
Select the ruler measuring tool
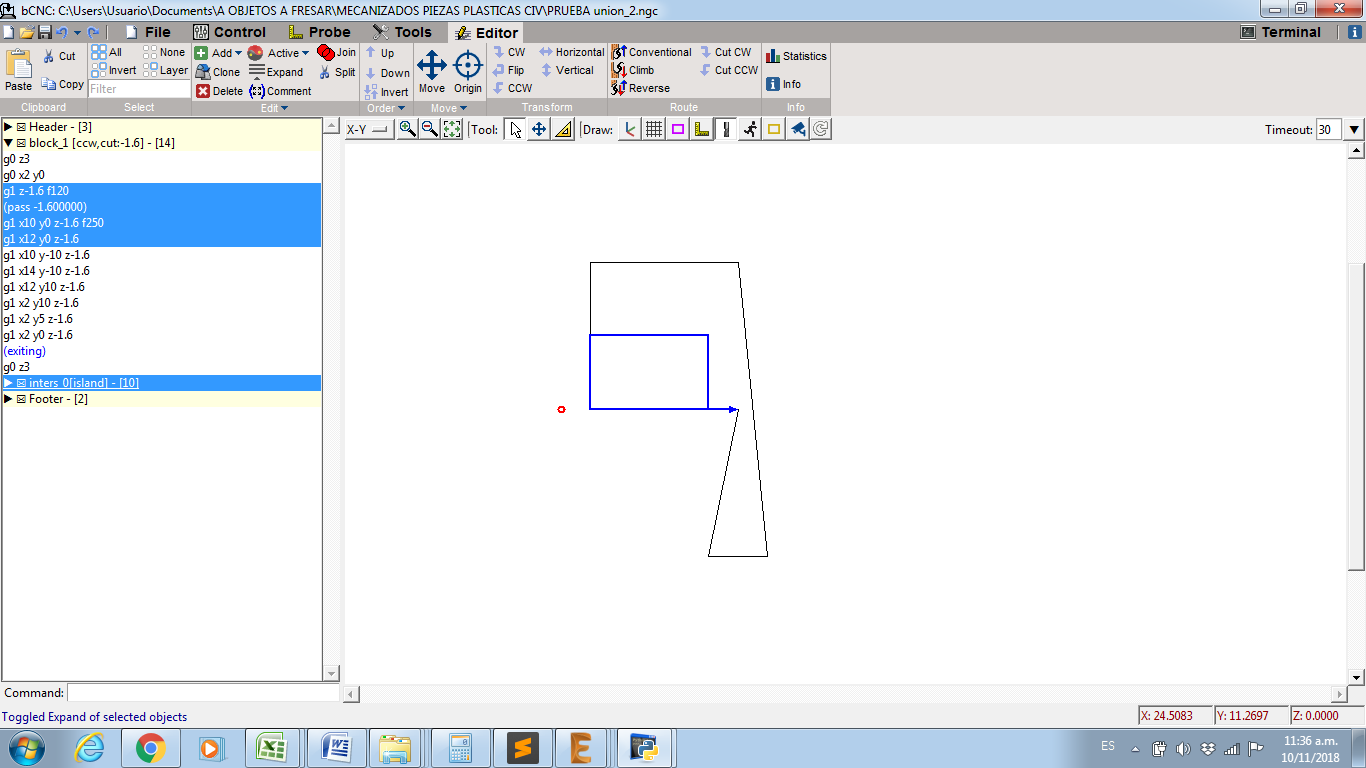[563, 129]
